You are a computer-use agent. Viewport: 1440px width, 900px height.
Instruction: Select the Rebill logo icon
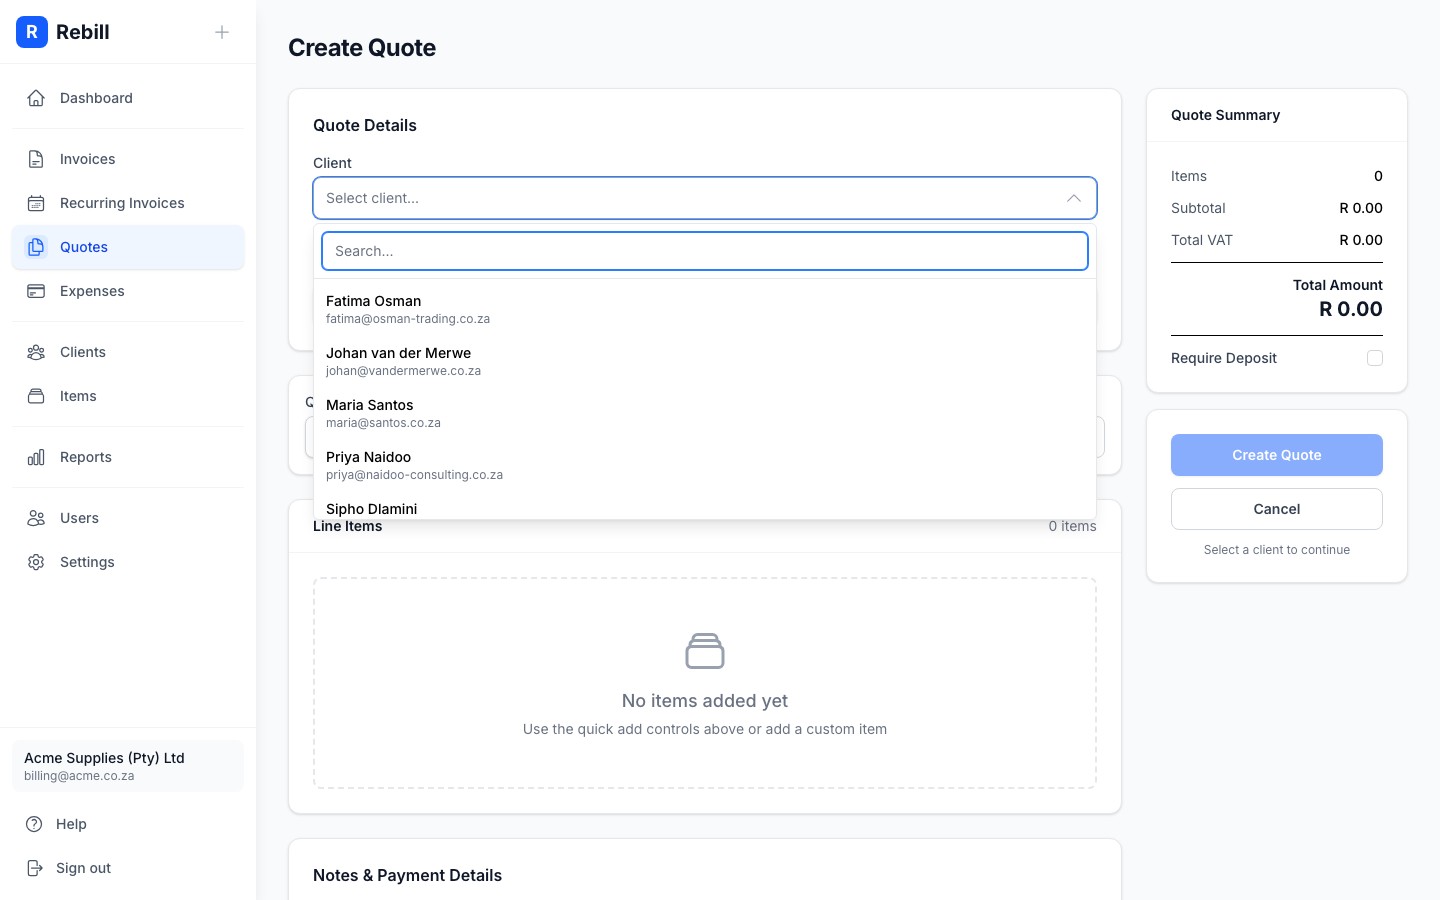click(x=32, y=32)
